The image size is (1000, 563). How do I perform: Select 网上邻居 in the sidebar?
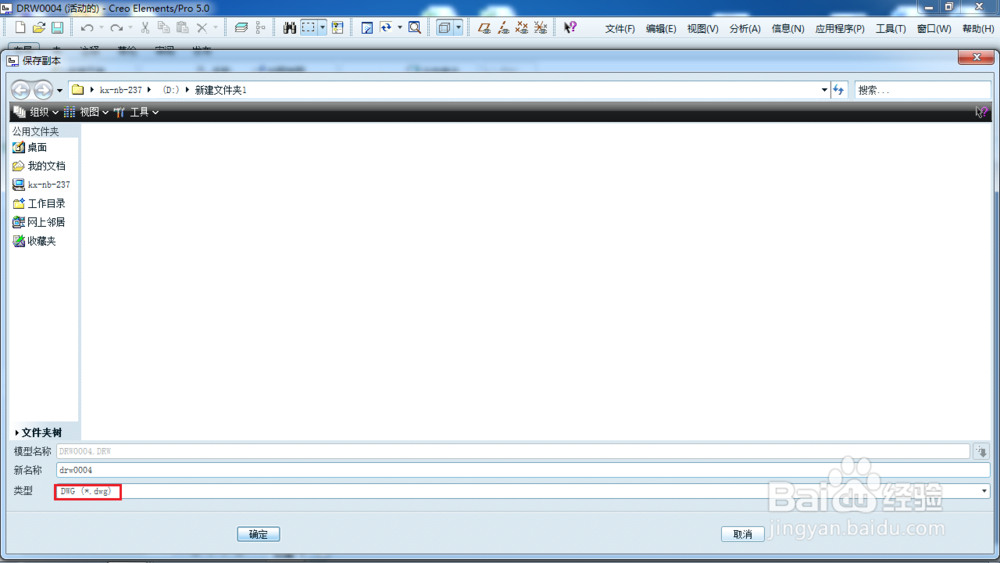pyautogui.click(x=39, y=222)
